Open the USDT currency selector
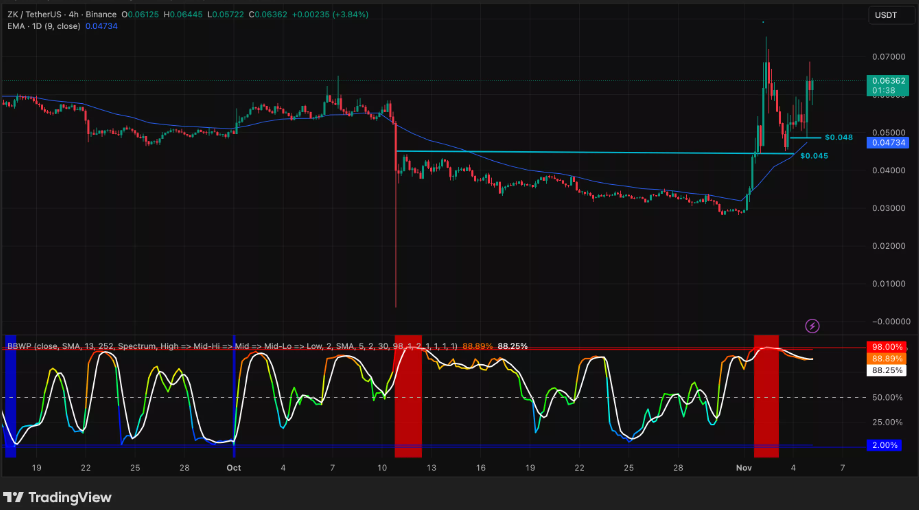This screenshot has height=510, width=919. point(886,15)
